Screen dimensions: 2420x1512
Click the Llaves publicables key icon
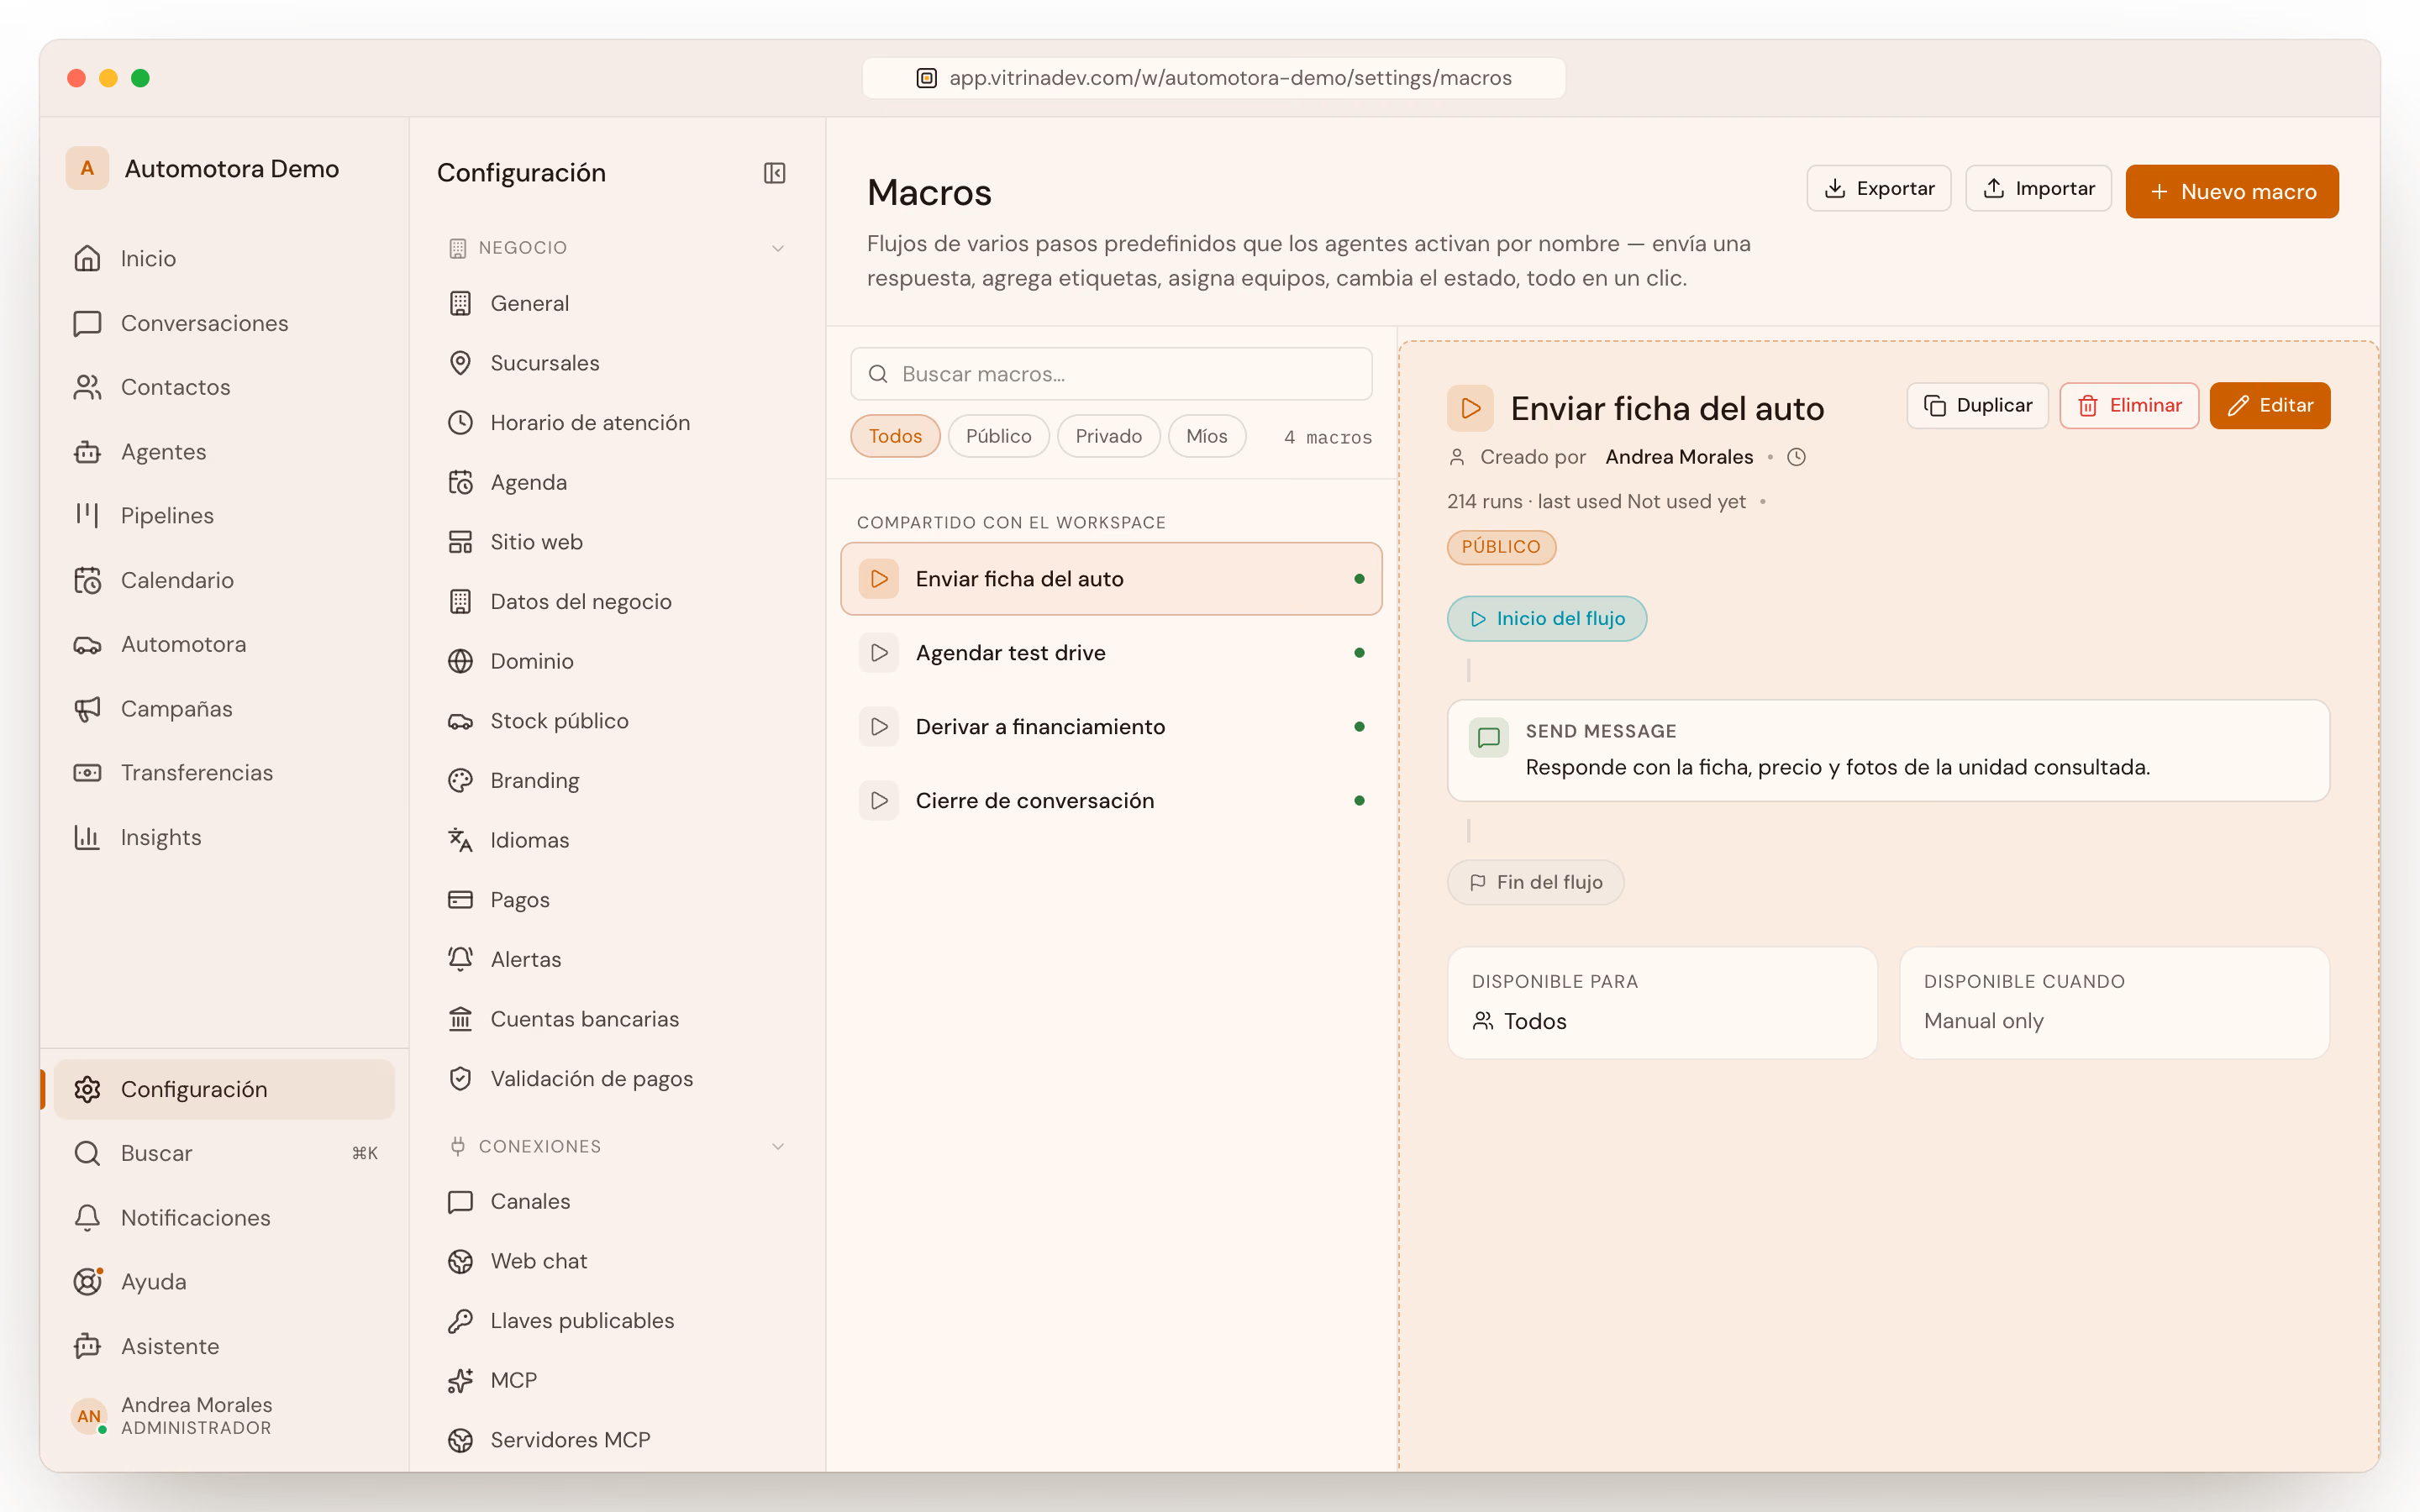click(460, 1321)
